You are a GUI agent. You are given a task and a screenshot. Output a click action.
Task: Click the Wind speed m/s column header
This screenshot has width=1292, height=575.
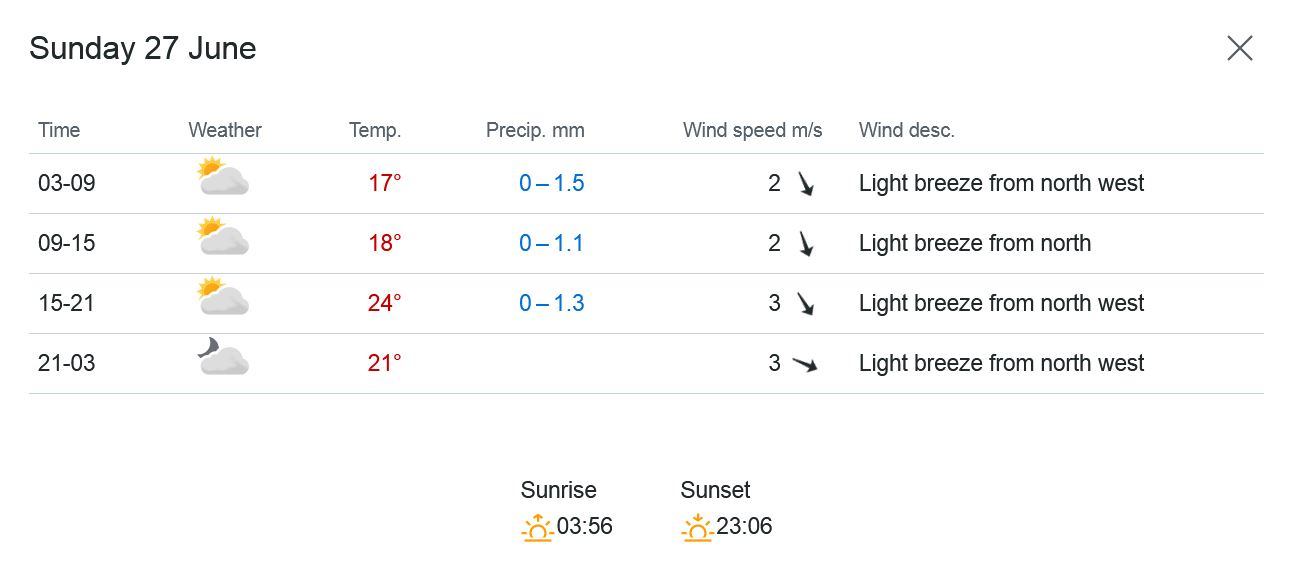pos(752,130)
